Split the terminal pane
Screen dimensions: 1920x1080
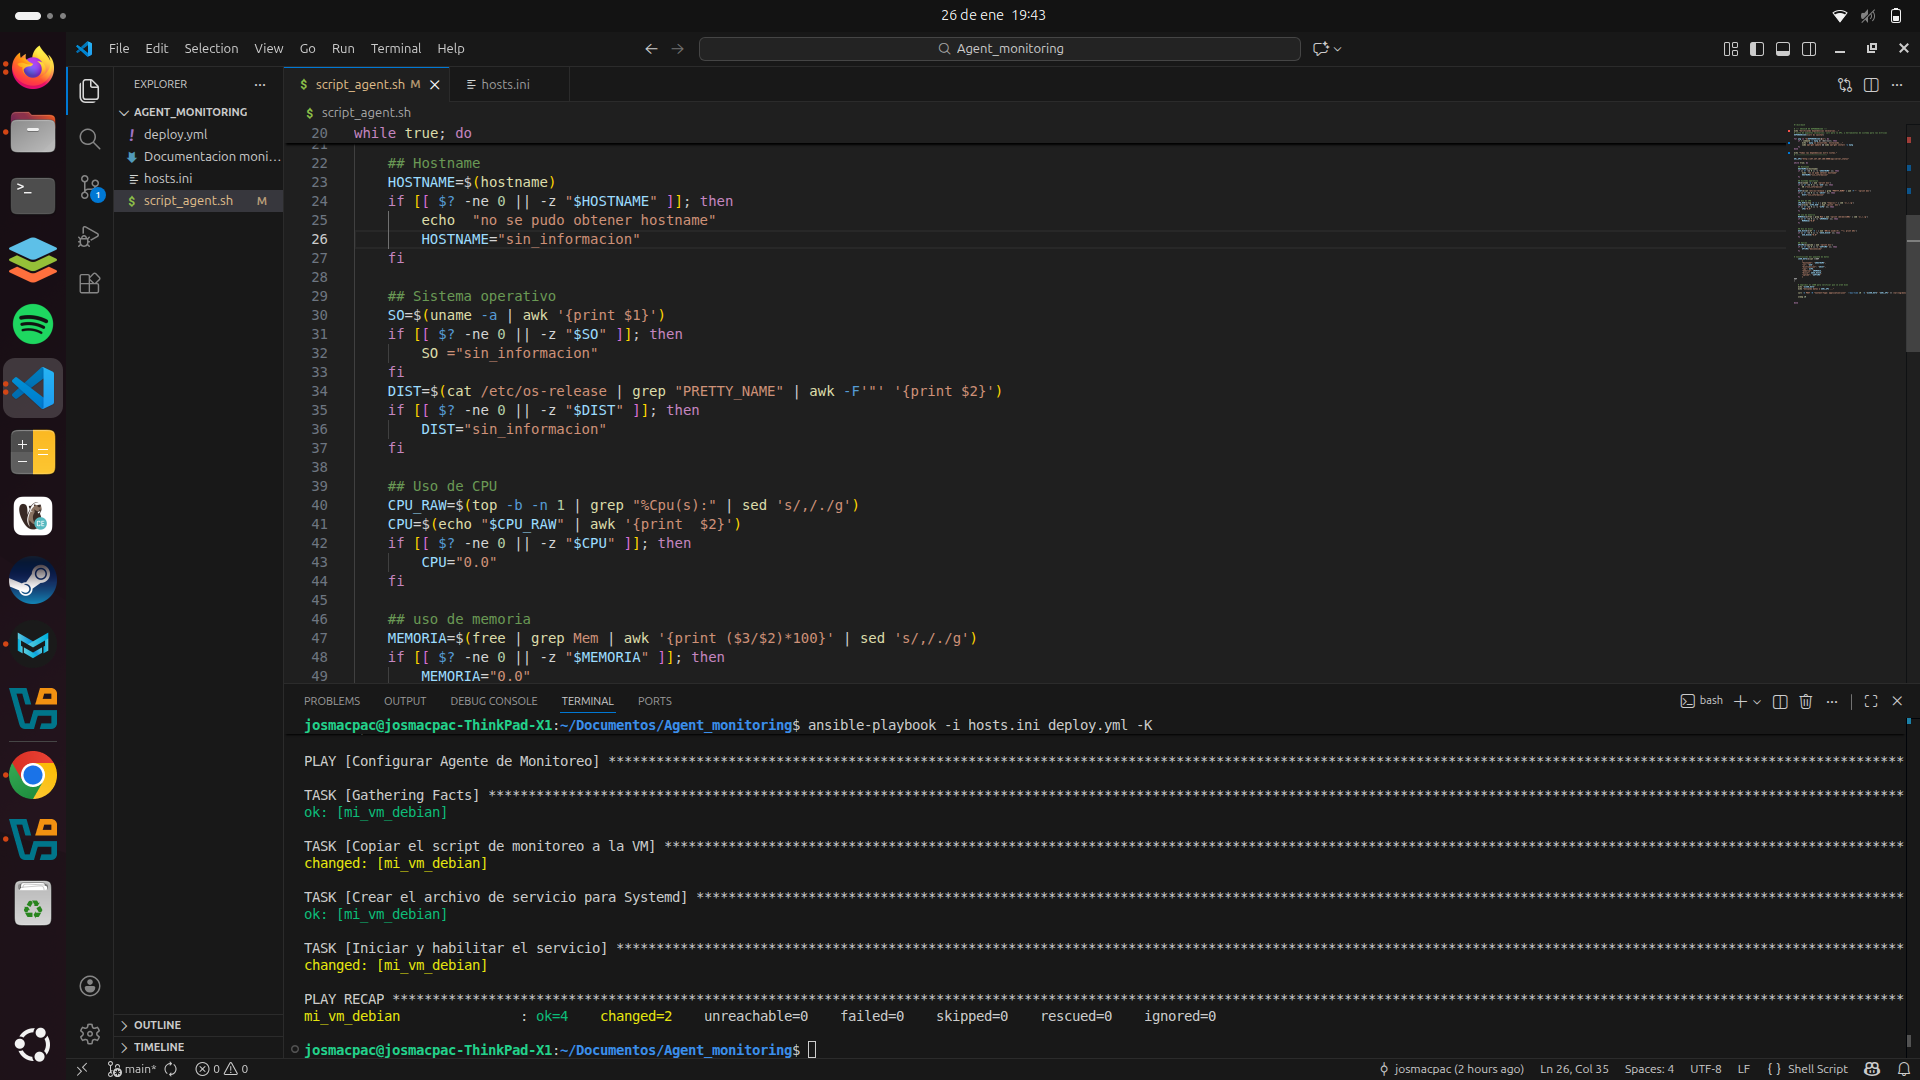coord(1780,701)
